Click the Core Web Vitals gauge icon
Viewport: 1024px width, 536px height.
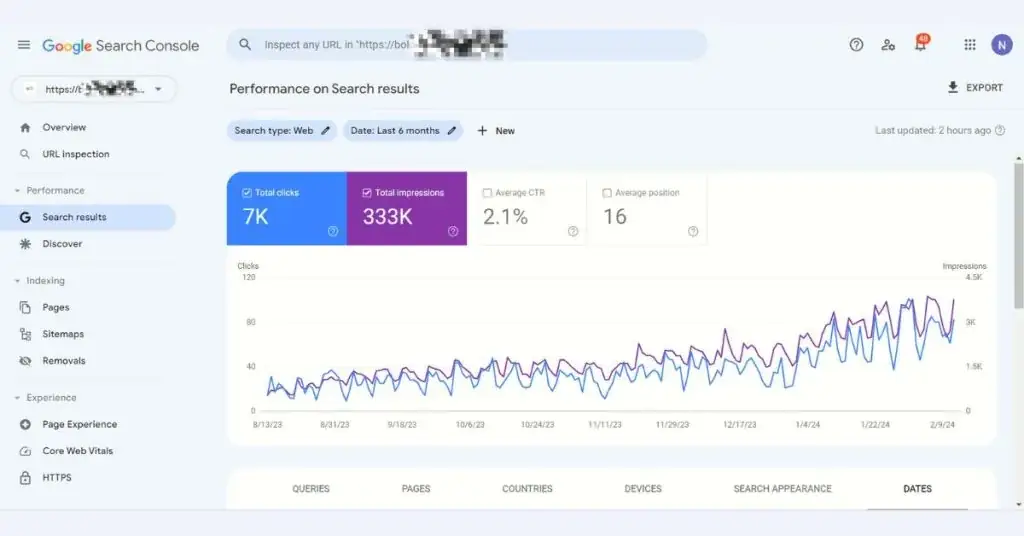pyautogui.click(x=25, y=451)
